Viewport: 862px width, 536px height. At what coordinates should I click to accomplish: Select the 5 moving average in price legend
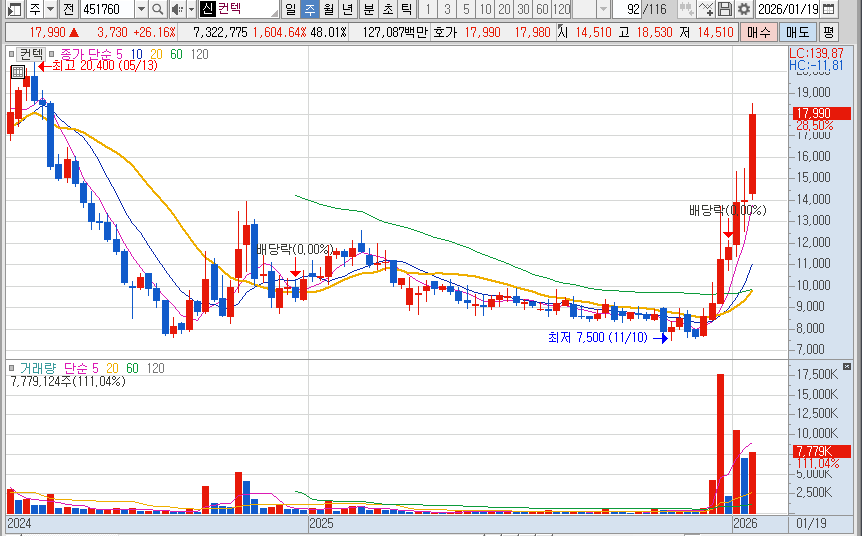(x=119, y=54)
